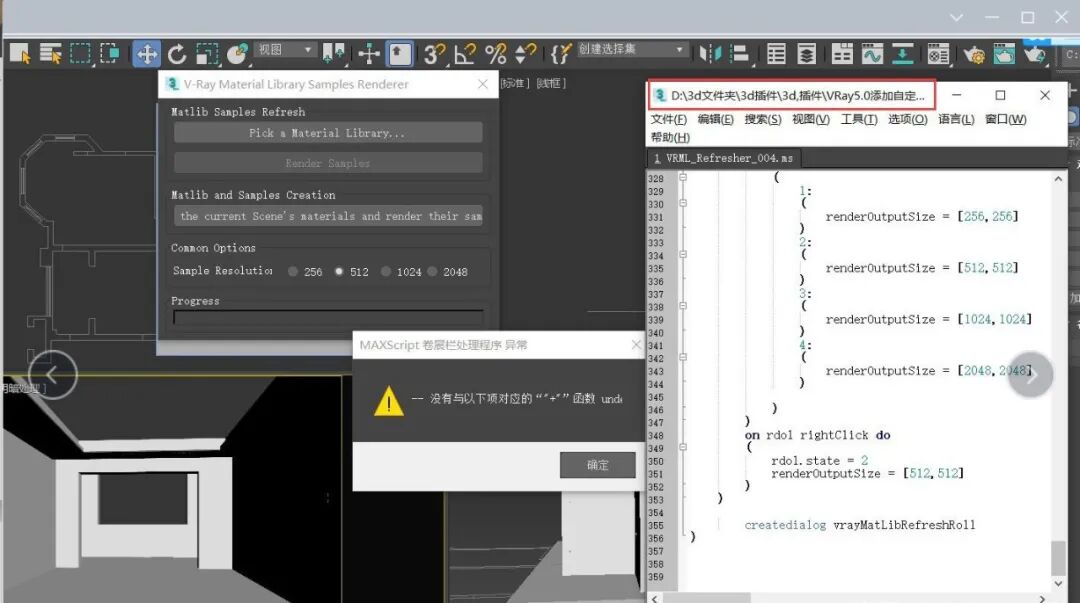
Task: Collapse the code fold at line 334
Action: point(683,254)
